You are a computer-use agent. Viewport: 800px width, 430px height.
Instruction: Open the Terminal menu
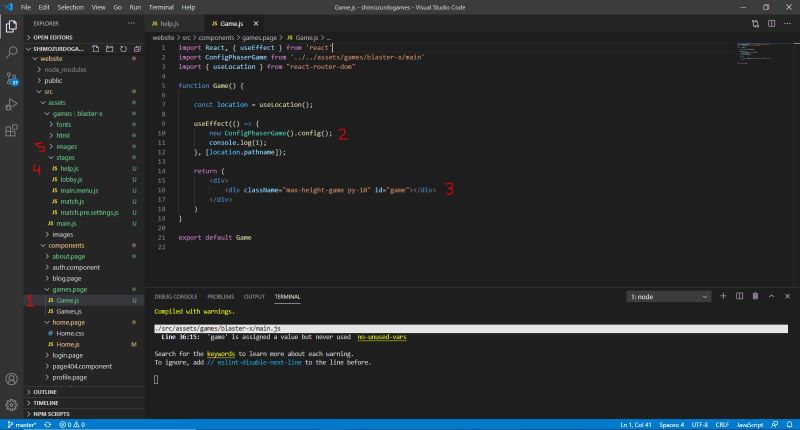161,7
